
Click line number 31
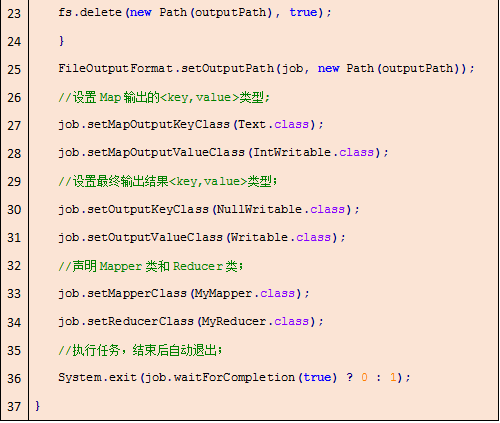click(x=14, y=238)
